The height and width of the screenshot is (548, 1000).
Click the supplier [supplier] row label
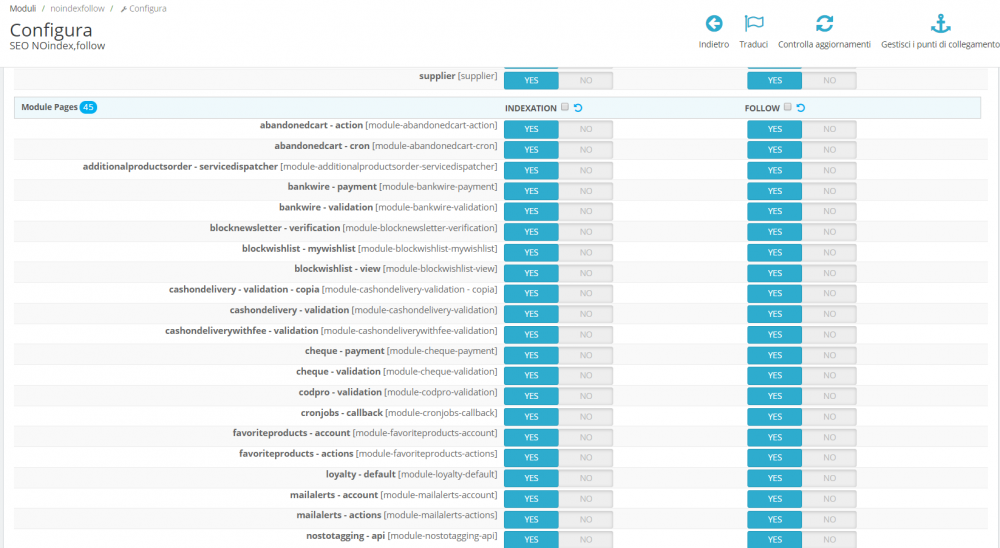point(458,76)
